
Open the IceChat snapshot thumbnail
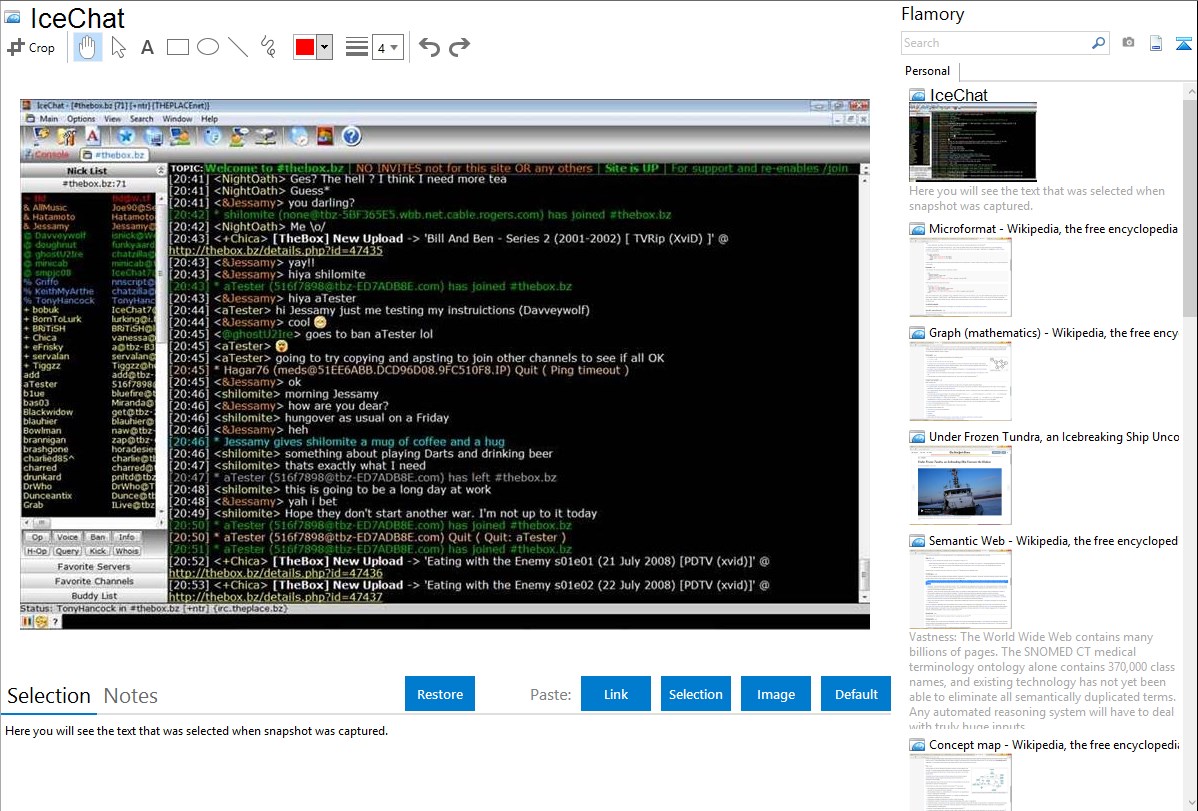[x=973, y=141]
